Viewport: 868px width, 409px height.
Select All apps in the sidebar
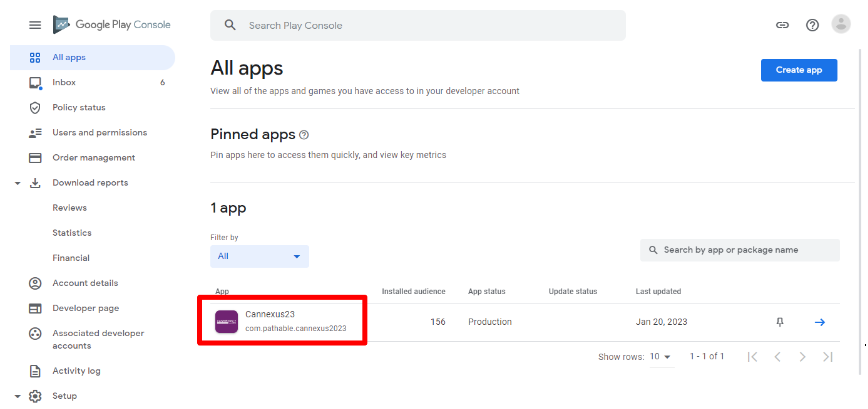pyautogui.click(x=92, y=58)
